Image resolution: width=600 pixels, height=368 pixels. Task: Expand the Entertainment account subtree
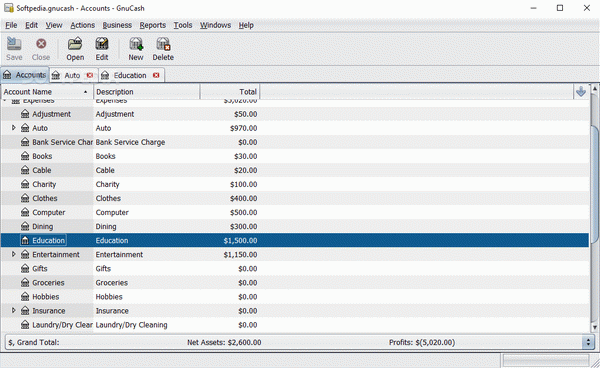coord(14,254)
